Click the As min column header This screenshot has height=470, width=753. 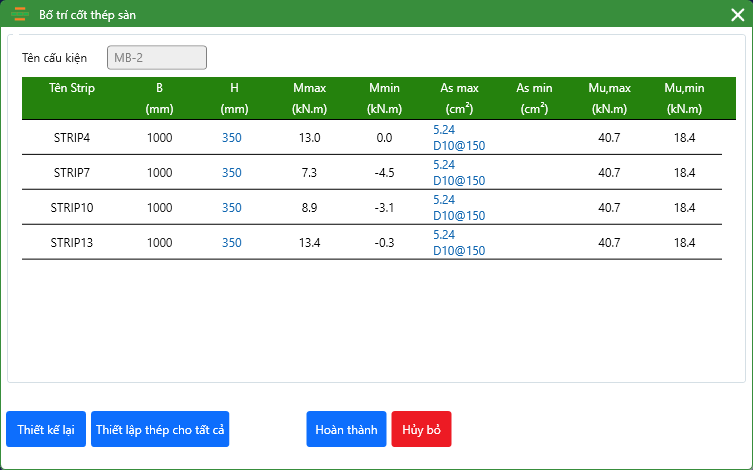click(x=534, y=98)
